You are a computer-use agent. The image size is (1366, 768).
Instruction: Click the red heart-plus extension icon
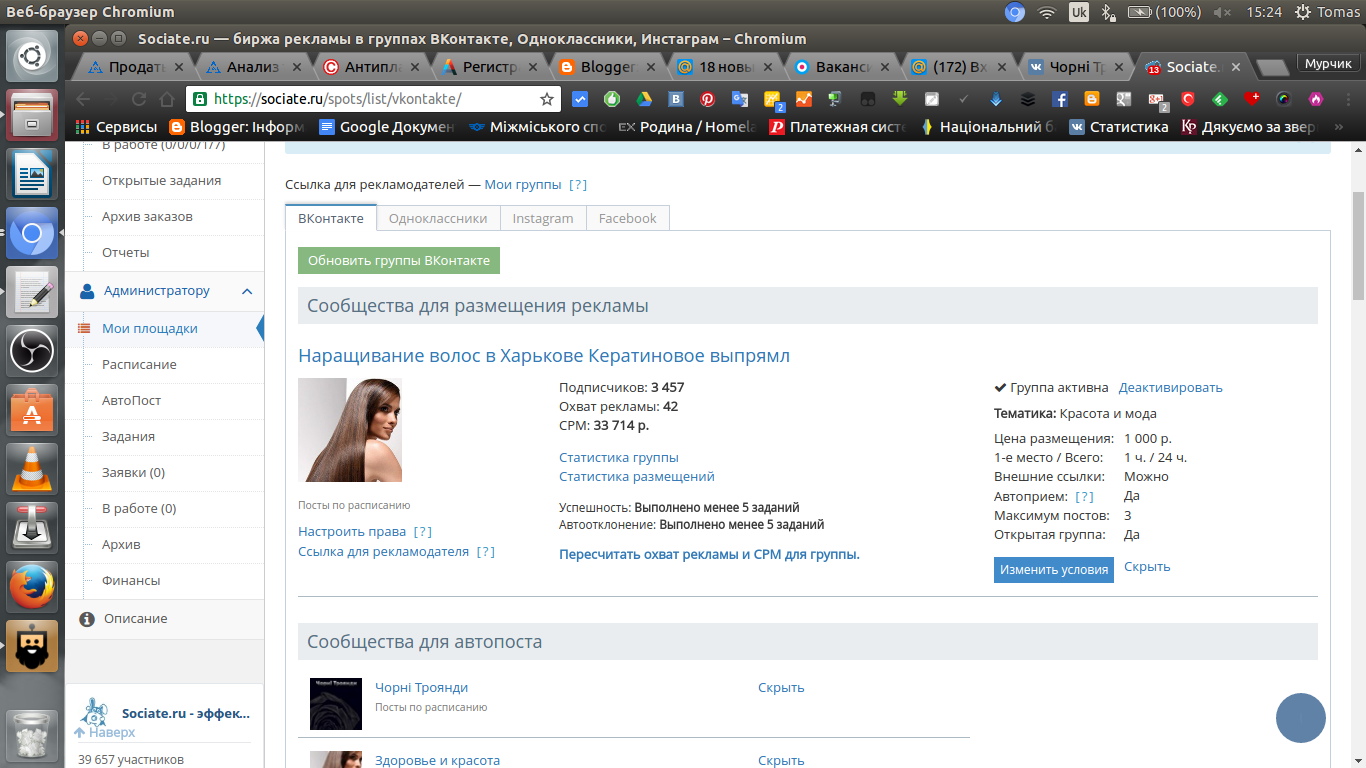tap(1252, 99)
